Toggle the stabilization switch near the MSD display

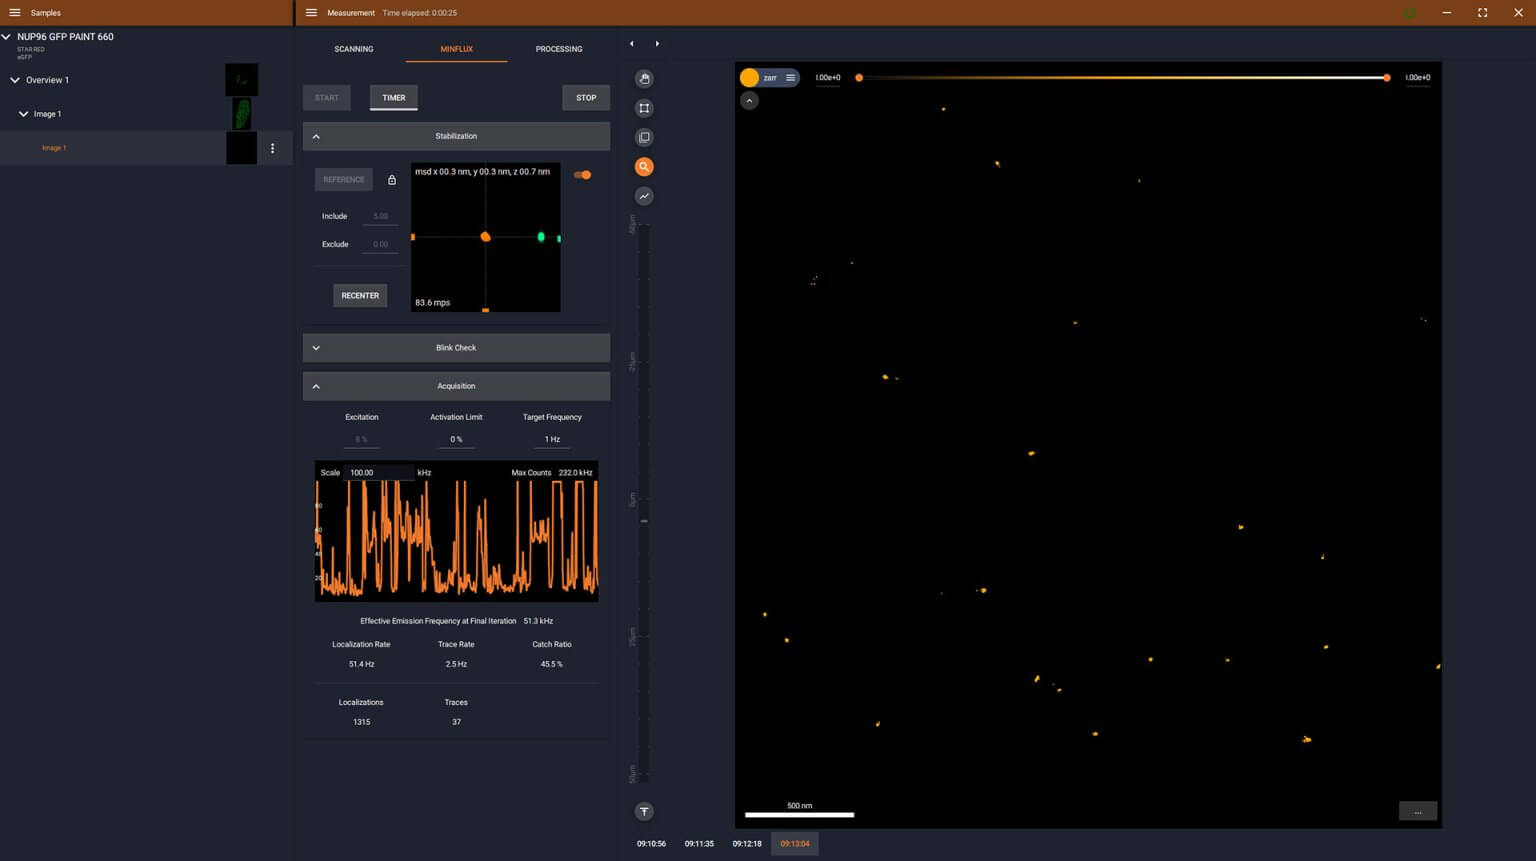(583, 174)
